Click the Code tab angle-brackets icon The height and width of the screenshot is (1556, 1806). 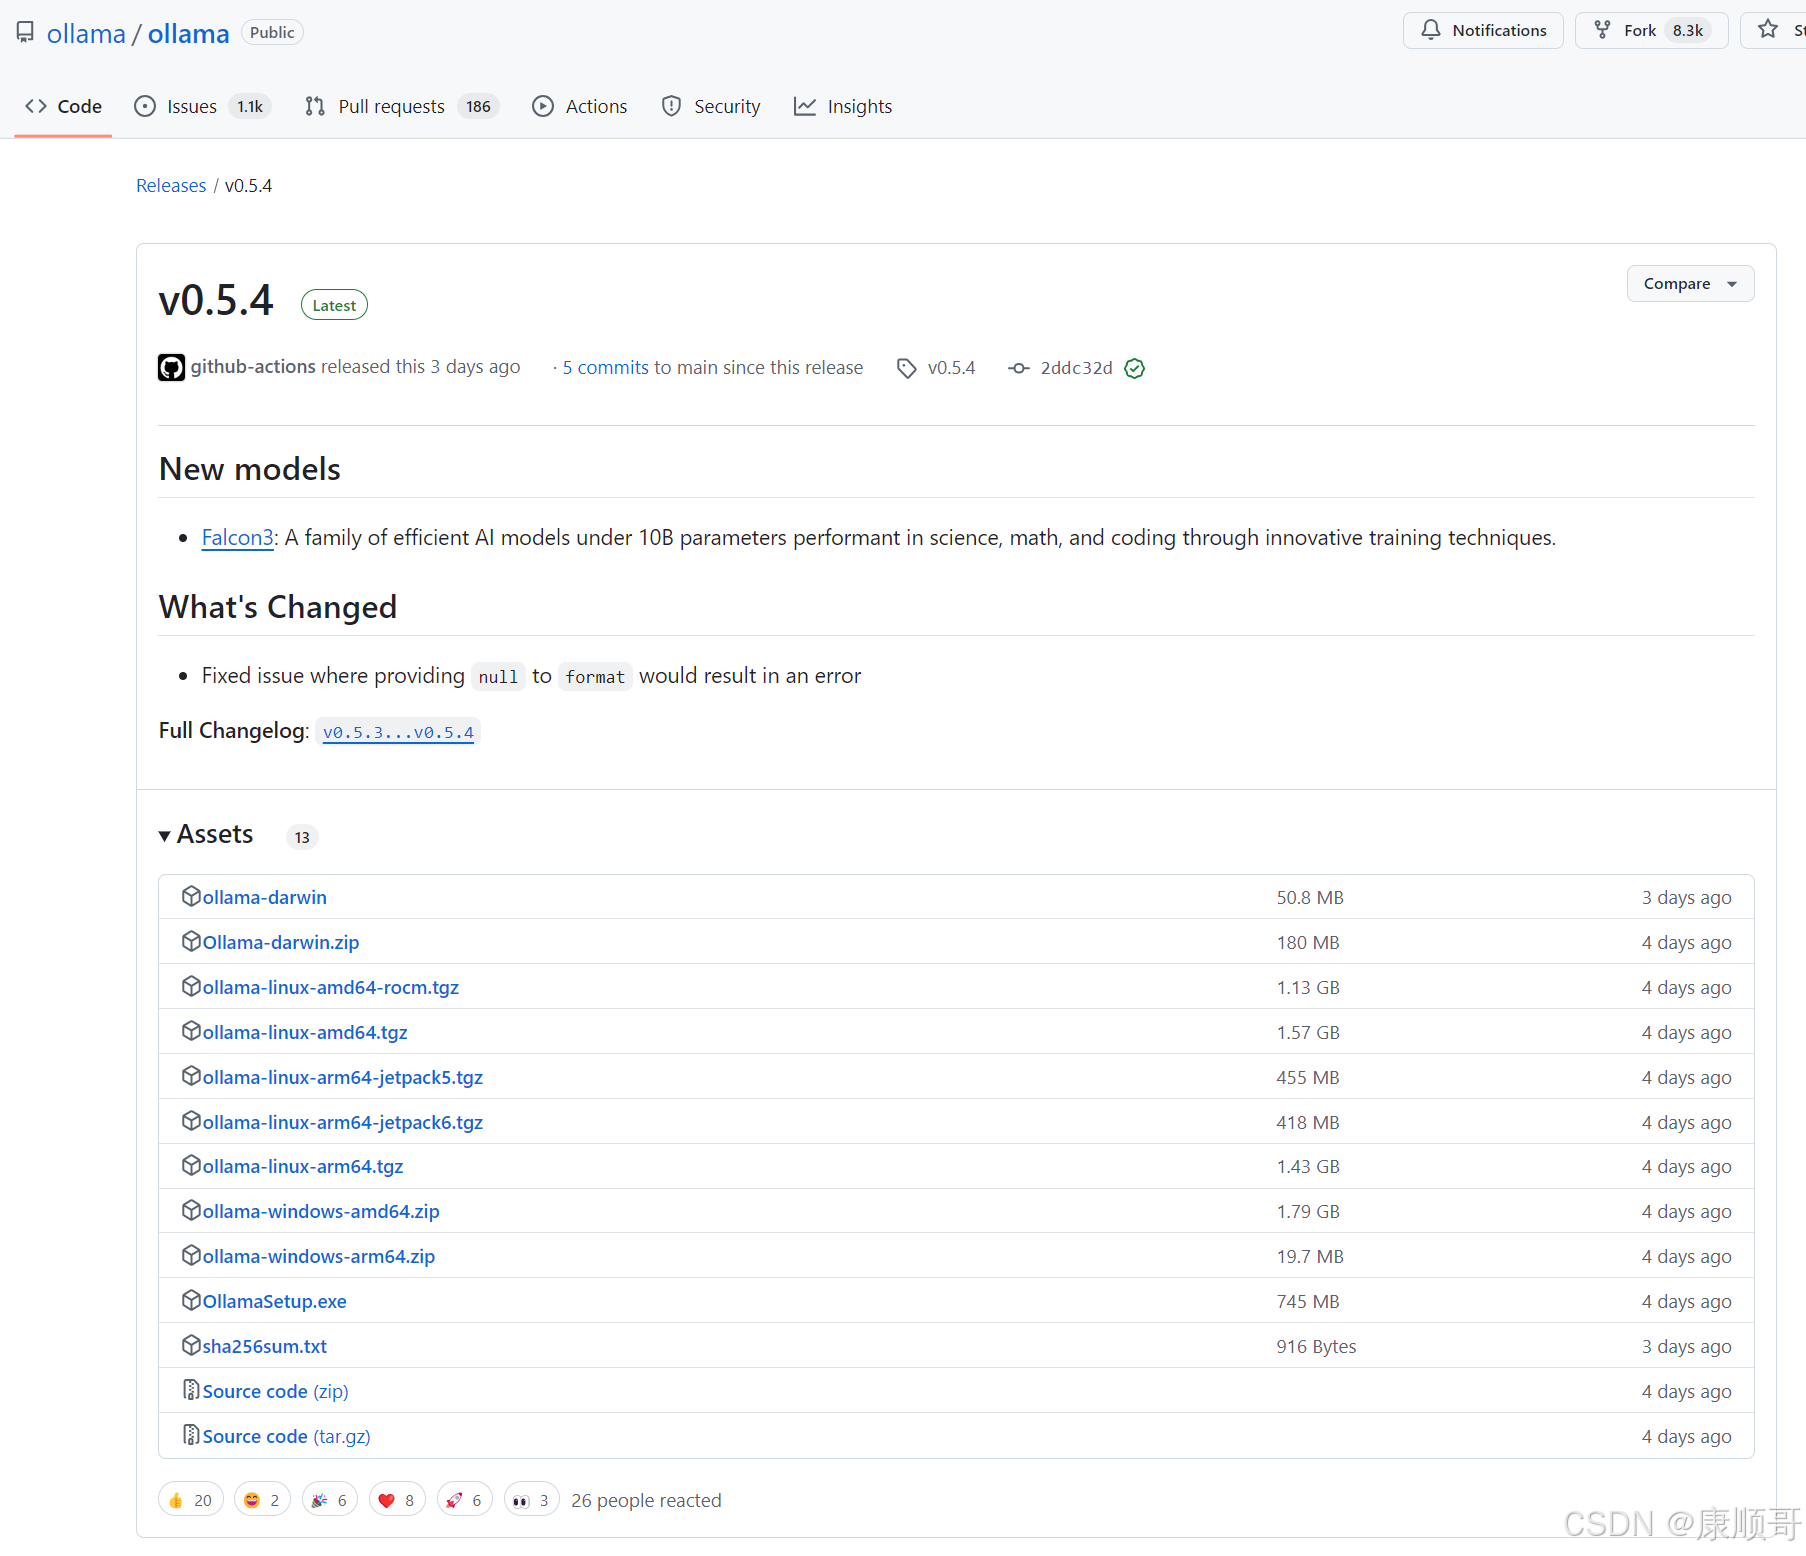click(x=36, y=106)
